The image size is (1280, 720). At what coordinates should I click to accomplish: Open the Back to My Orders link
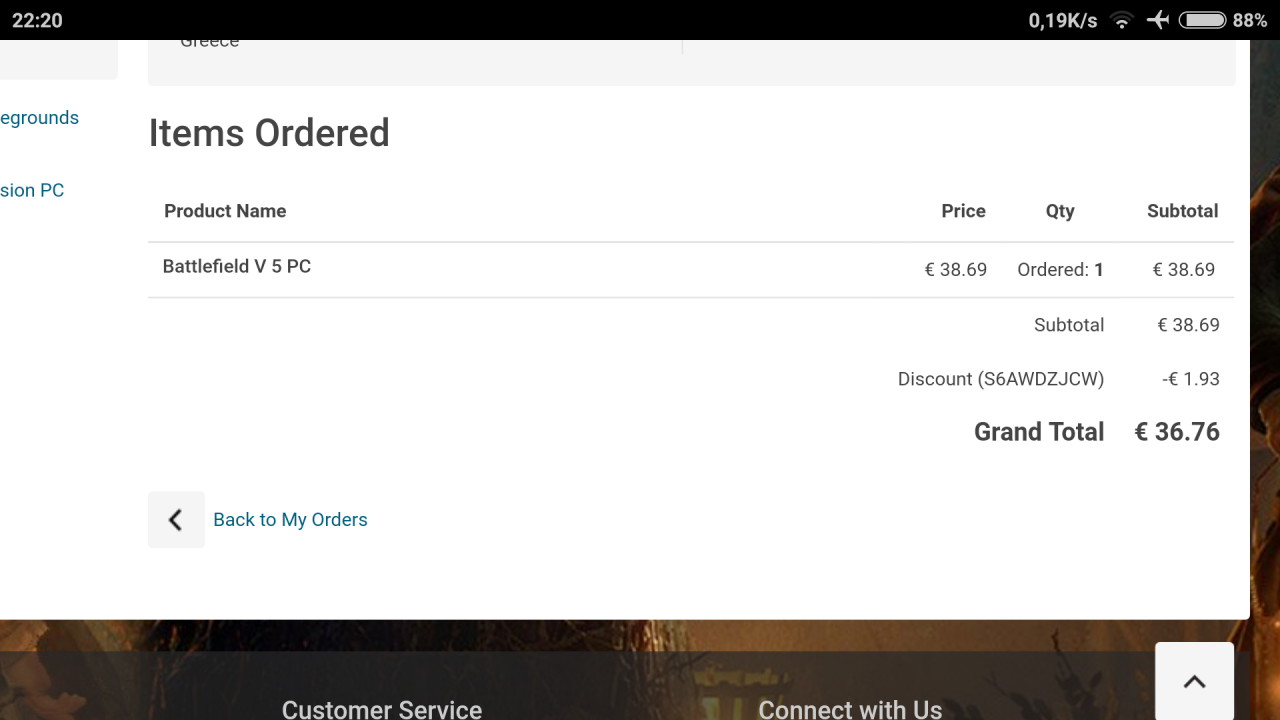[x=290, y=519]
